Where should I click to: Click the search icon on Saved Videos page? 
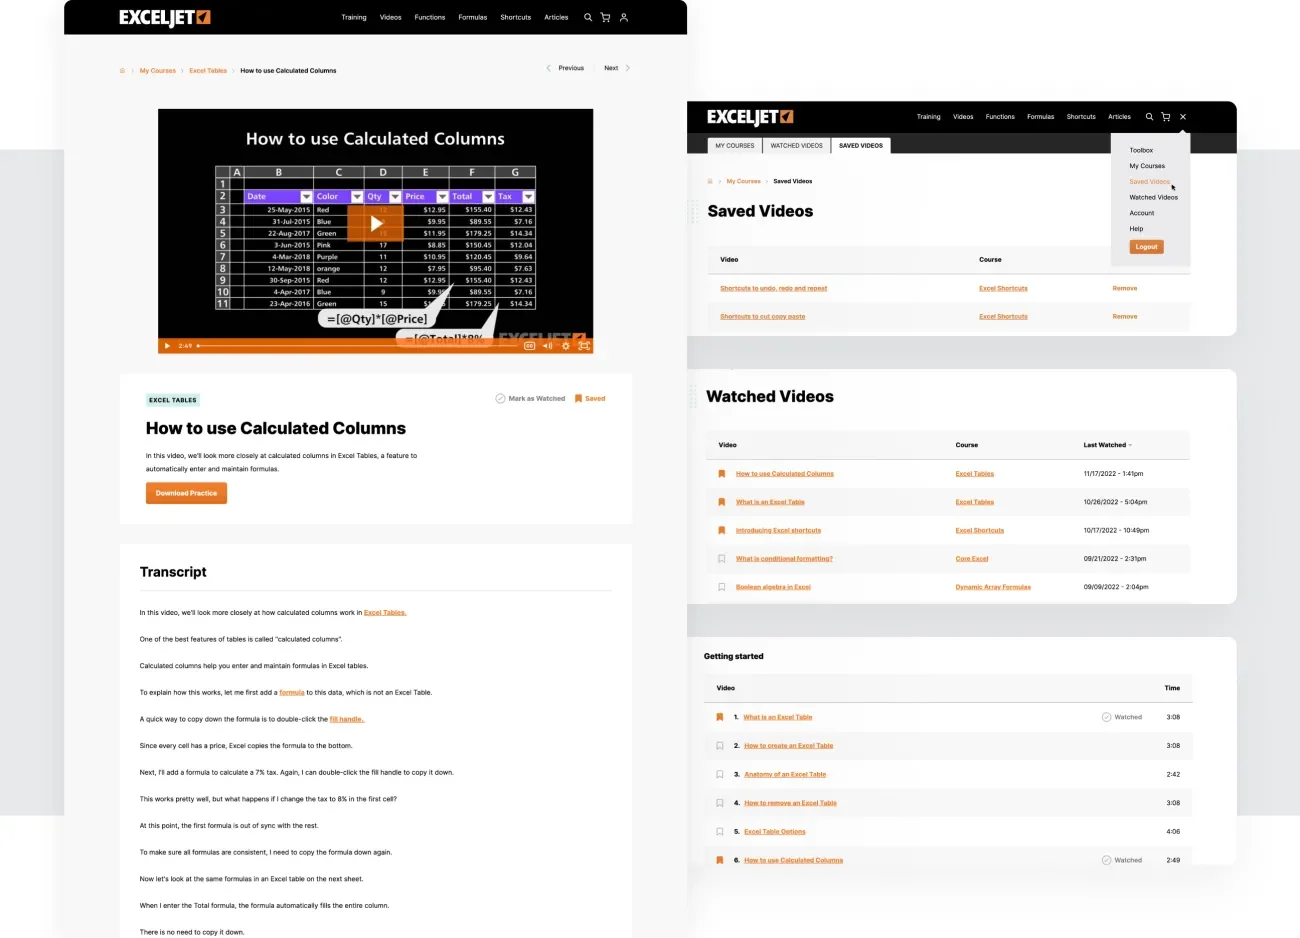pyautogui.click(x=1149, y=117)
